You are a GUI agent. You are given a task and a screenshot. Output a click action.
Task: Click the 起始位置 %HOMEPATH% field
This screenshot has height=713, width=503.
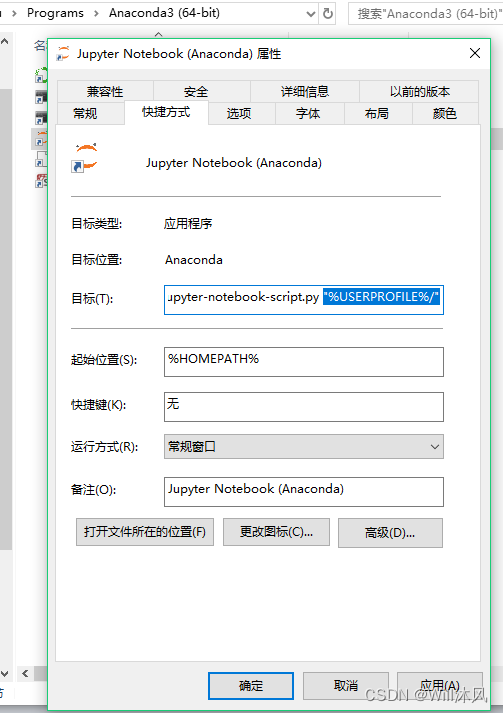[304, 362]
